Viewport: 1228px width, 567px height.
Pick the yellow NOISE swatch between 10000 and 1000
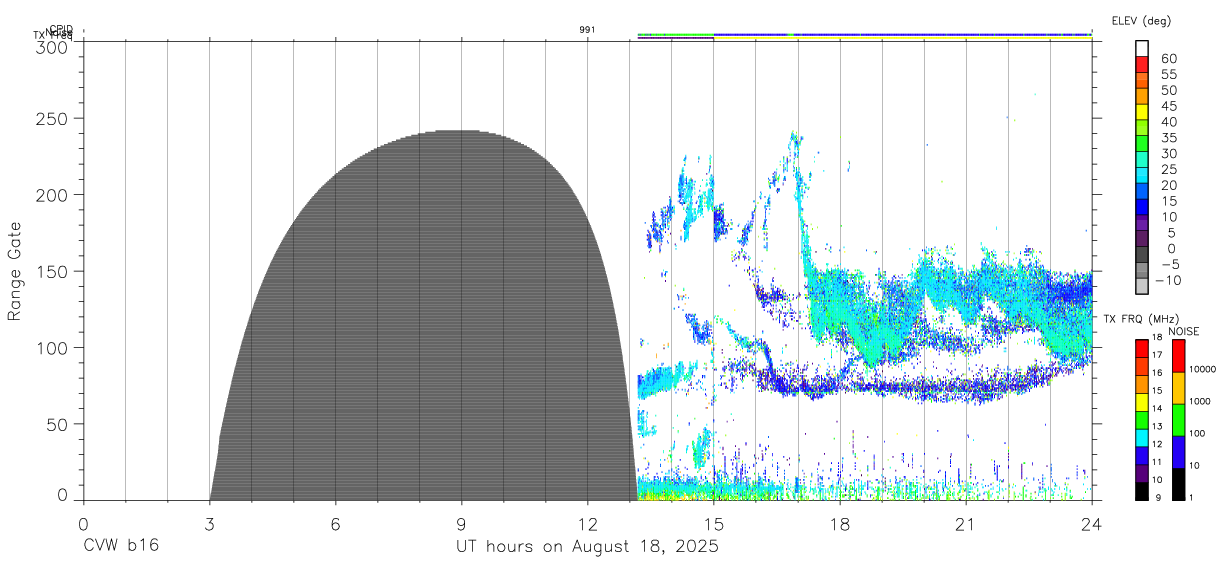[1178, 386]
